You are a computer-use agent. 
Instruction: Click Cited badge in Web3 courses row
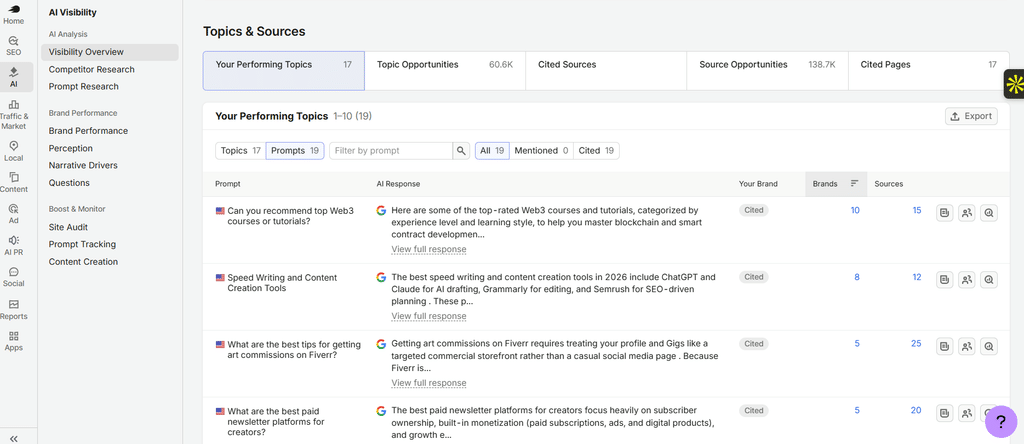(754, 210)
